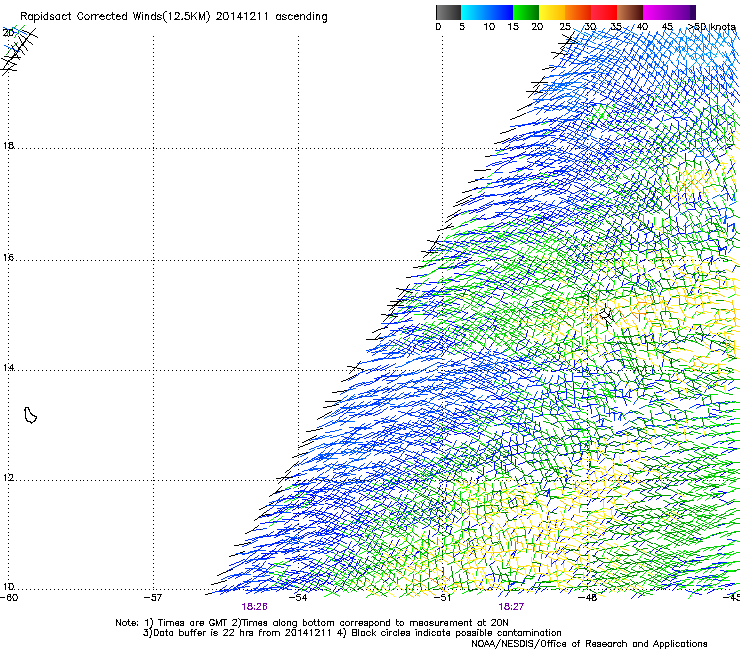Click the longitude label -60
740x650 pixels.
(9, 598)
